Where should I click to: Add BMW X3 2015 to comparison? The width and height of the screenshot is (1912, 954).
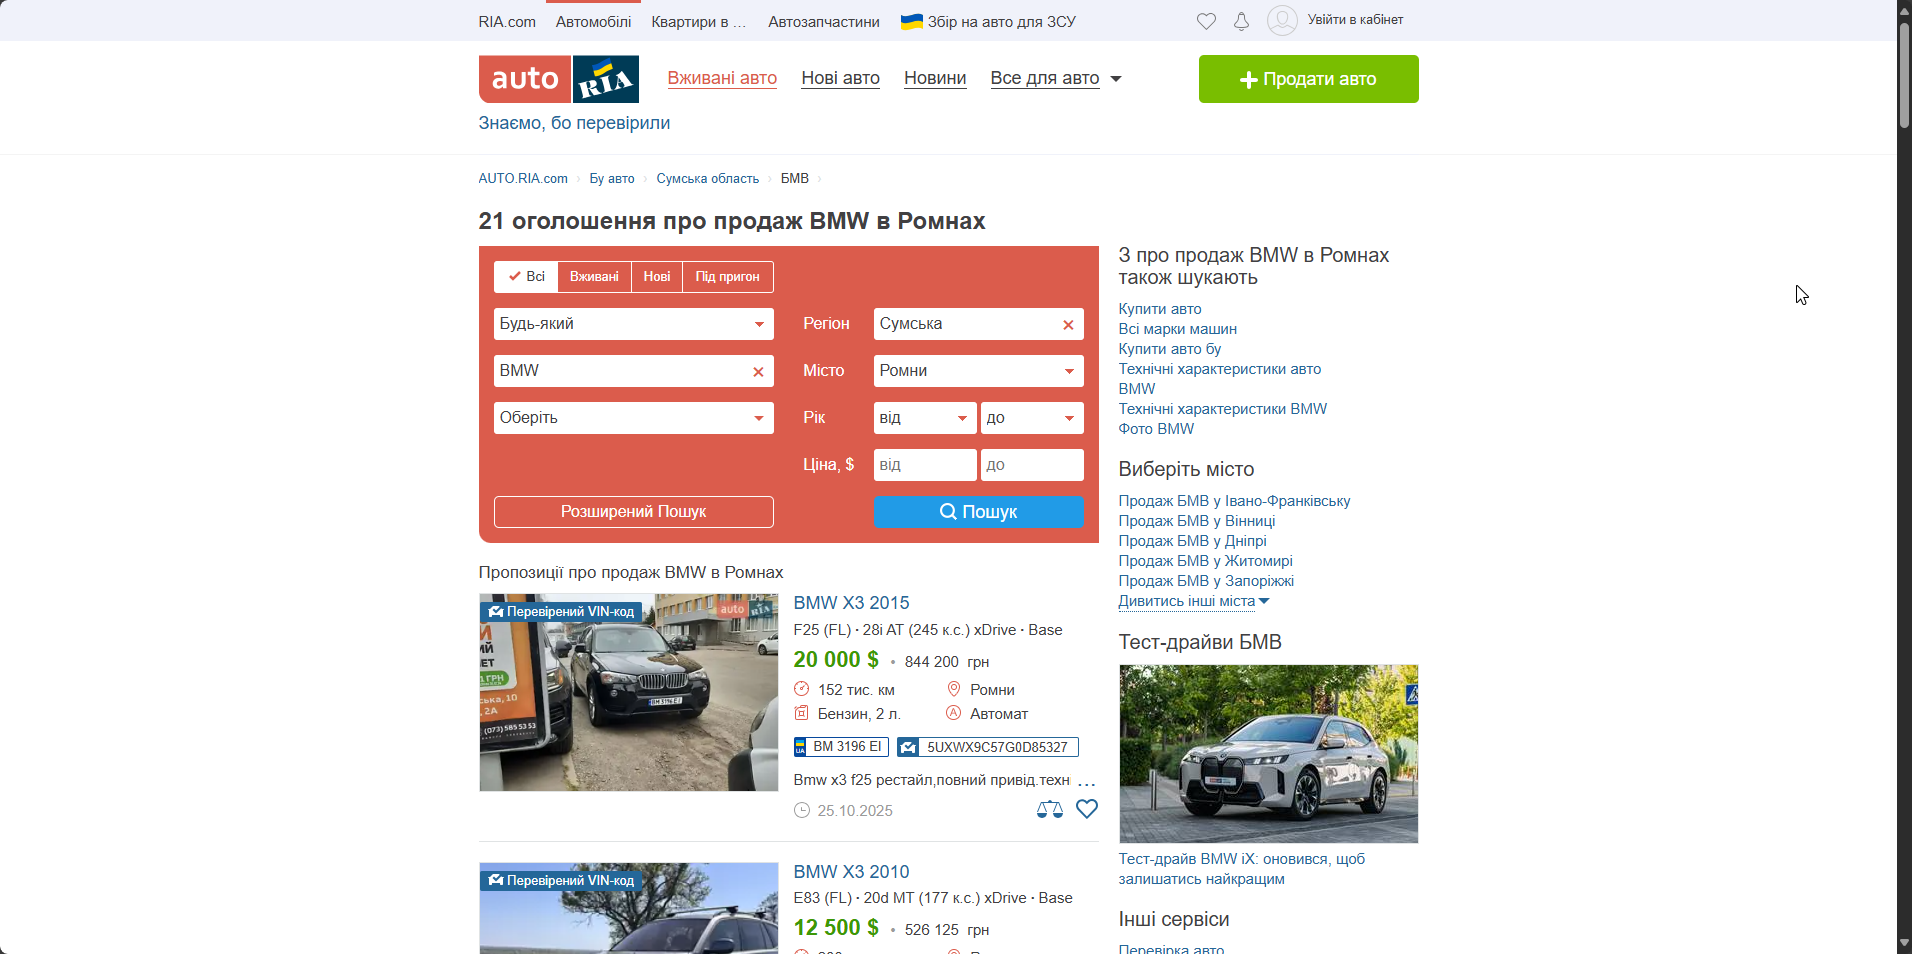(x=1050, y=810)
